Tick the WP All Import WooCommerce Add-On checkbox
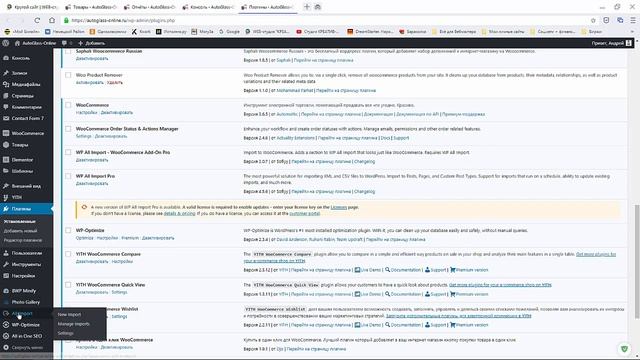Screen dimensions: 640x360 click(68, 152)
